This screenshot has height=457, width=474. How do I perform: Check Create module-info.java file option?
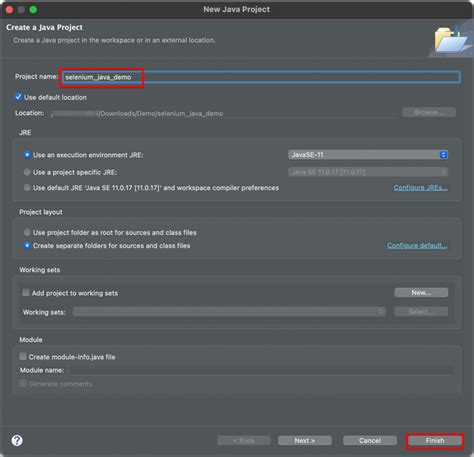coord(23,356)
